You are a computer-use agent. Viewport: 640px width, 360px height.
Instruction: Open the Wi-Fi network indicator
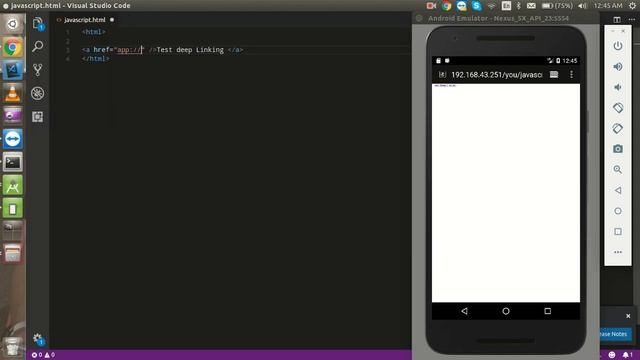(x=491, y=6)
